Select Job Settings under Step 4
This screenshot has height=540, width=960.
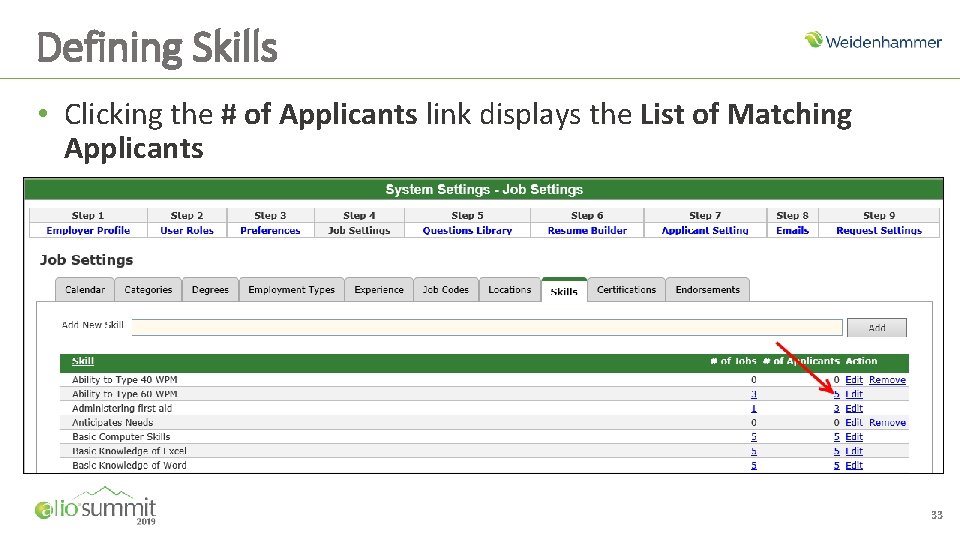point(359,230)
